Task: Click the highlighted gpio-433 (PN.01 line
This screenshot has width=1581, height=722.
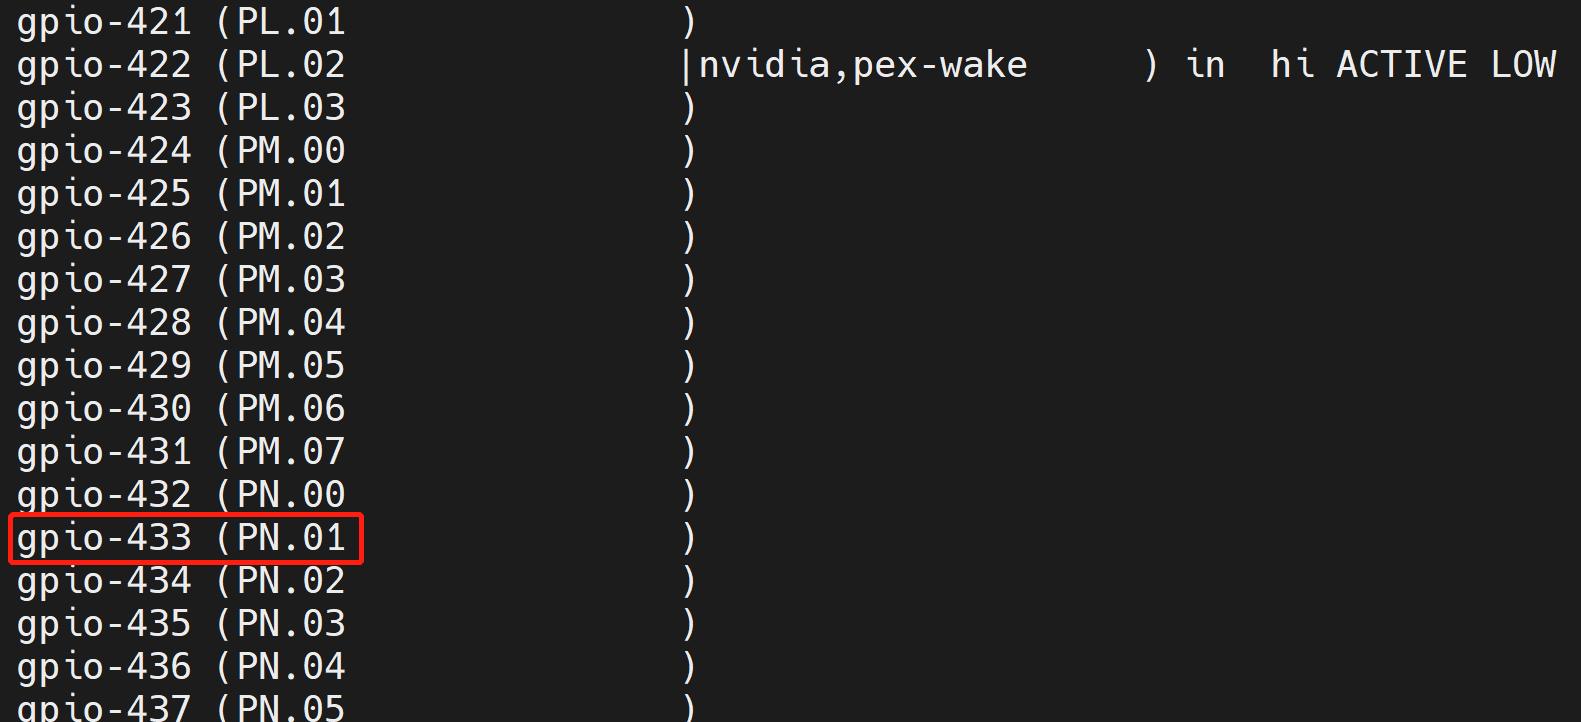Action: tap(181, 539)
